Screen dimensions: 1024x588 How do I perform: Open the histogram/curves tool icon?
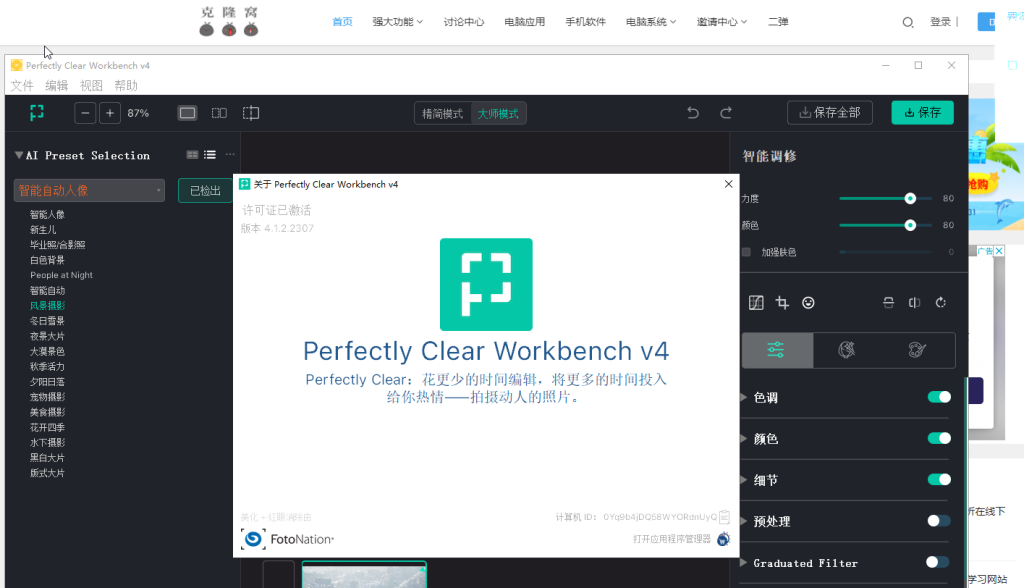[x=756, y=302]
